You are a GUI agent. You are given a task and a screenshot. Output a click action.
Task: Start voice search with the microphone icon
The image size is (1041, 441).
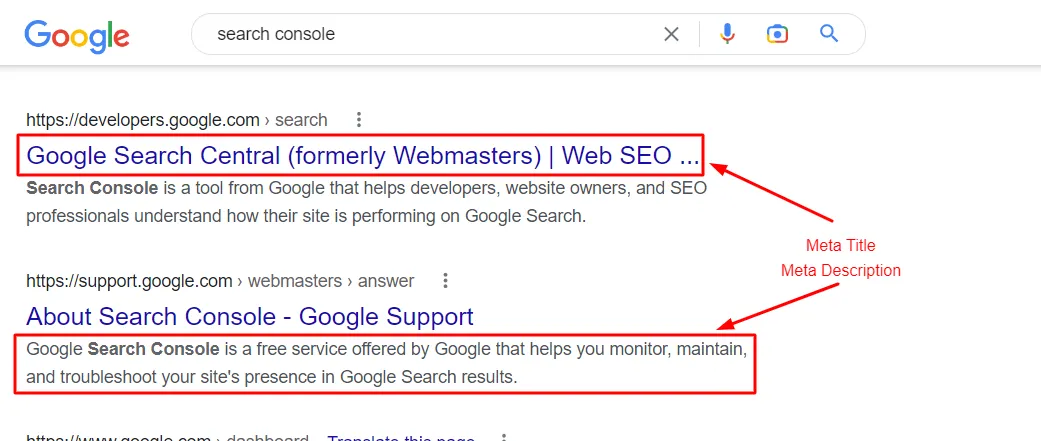click(728, 34)
